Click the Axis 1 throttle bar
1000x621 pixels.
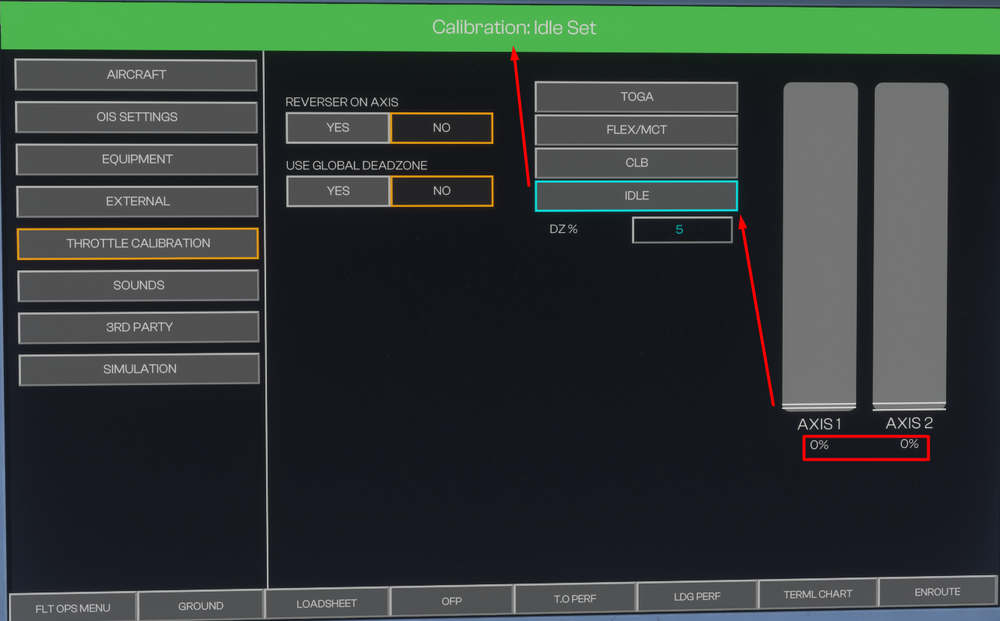(820, 245)
